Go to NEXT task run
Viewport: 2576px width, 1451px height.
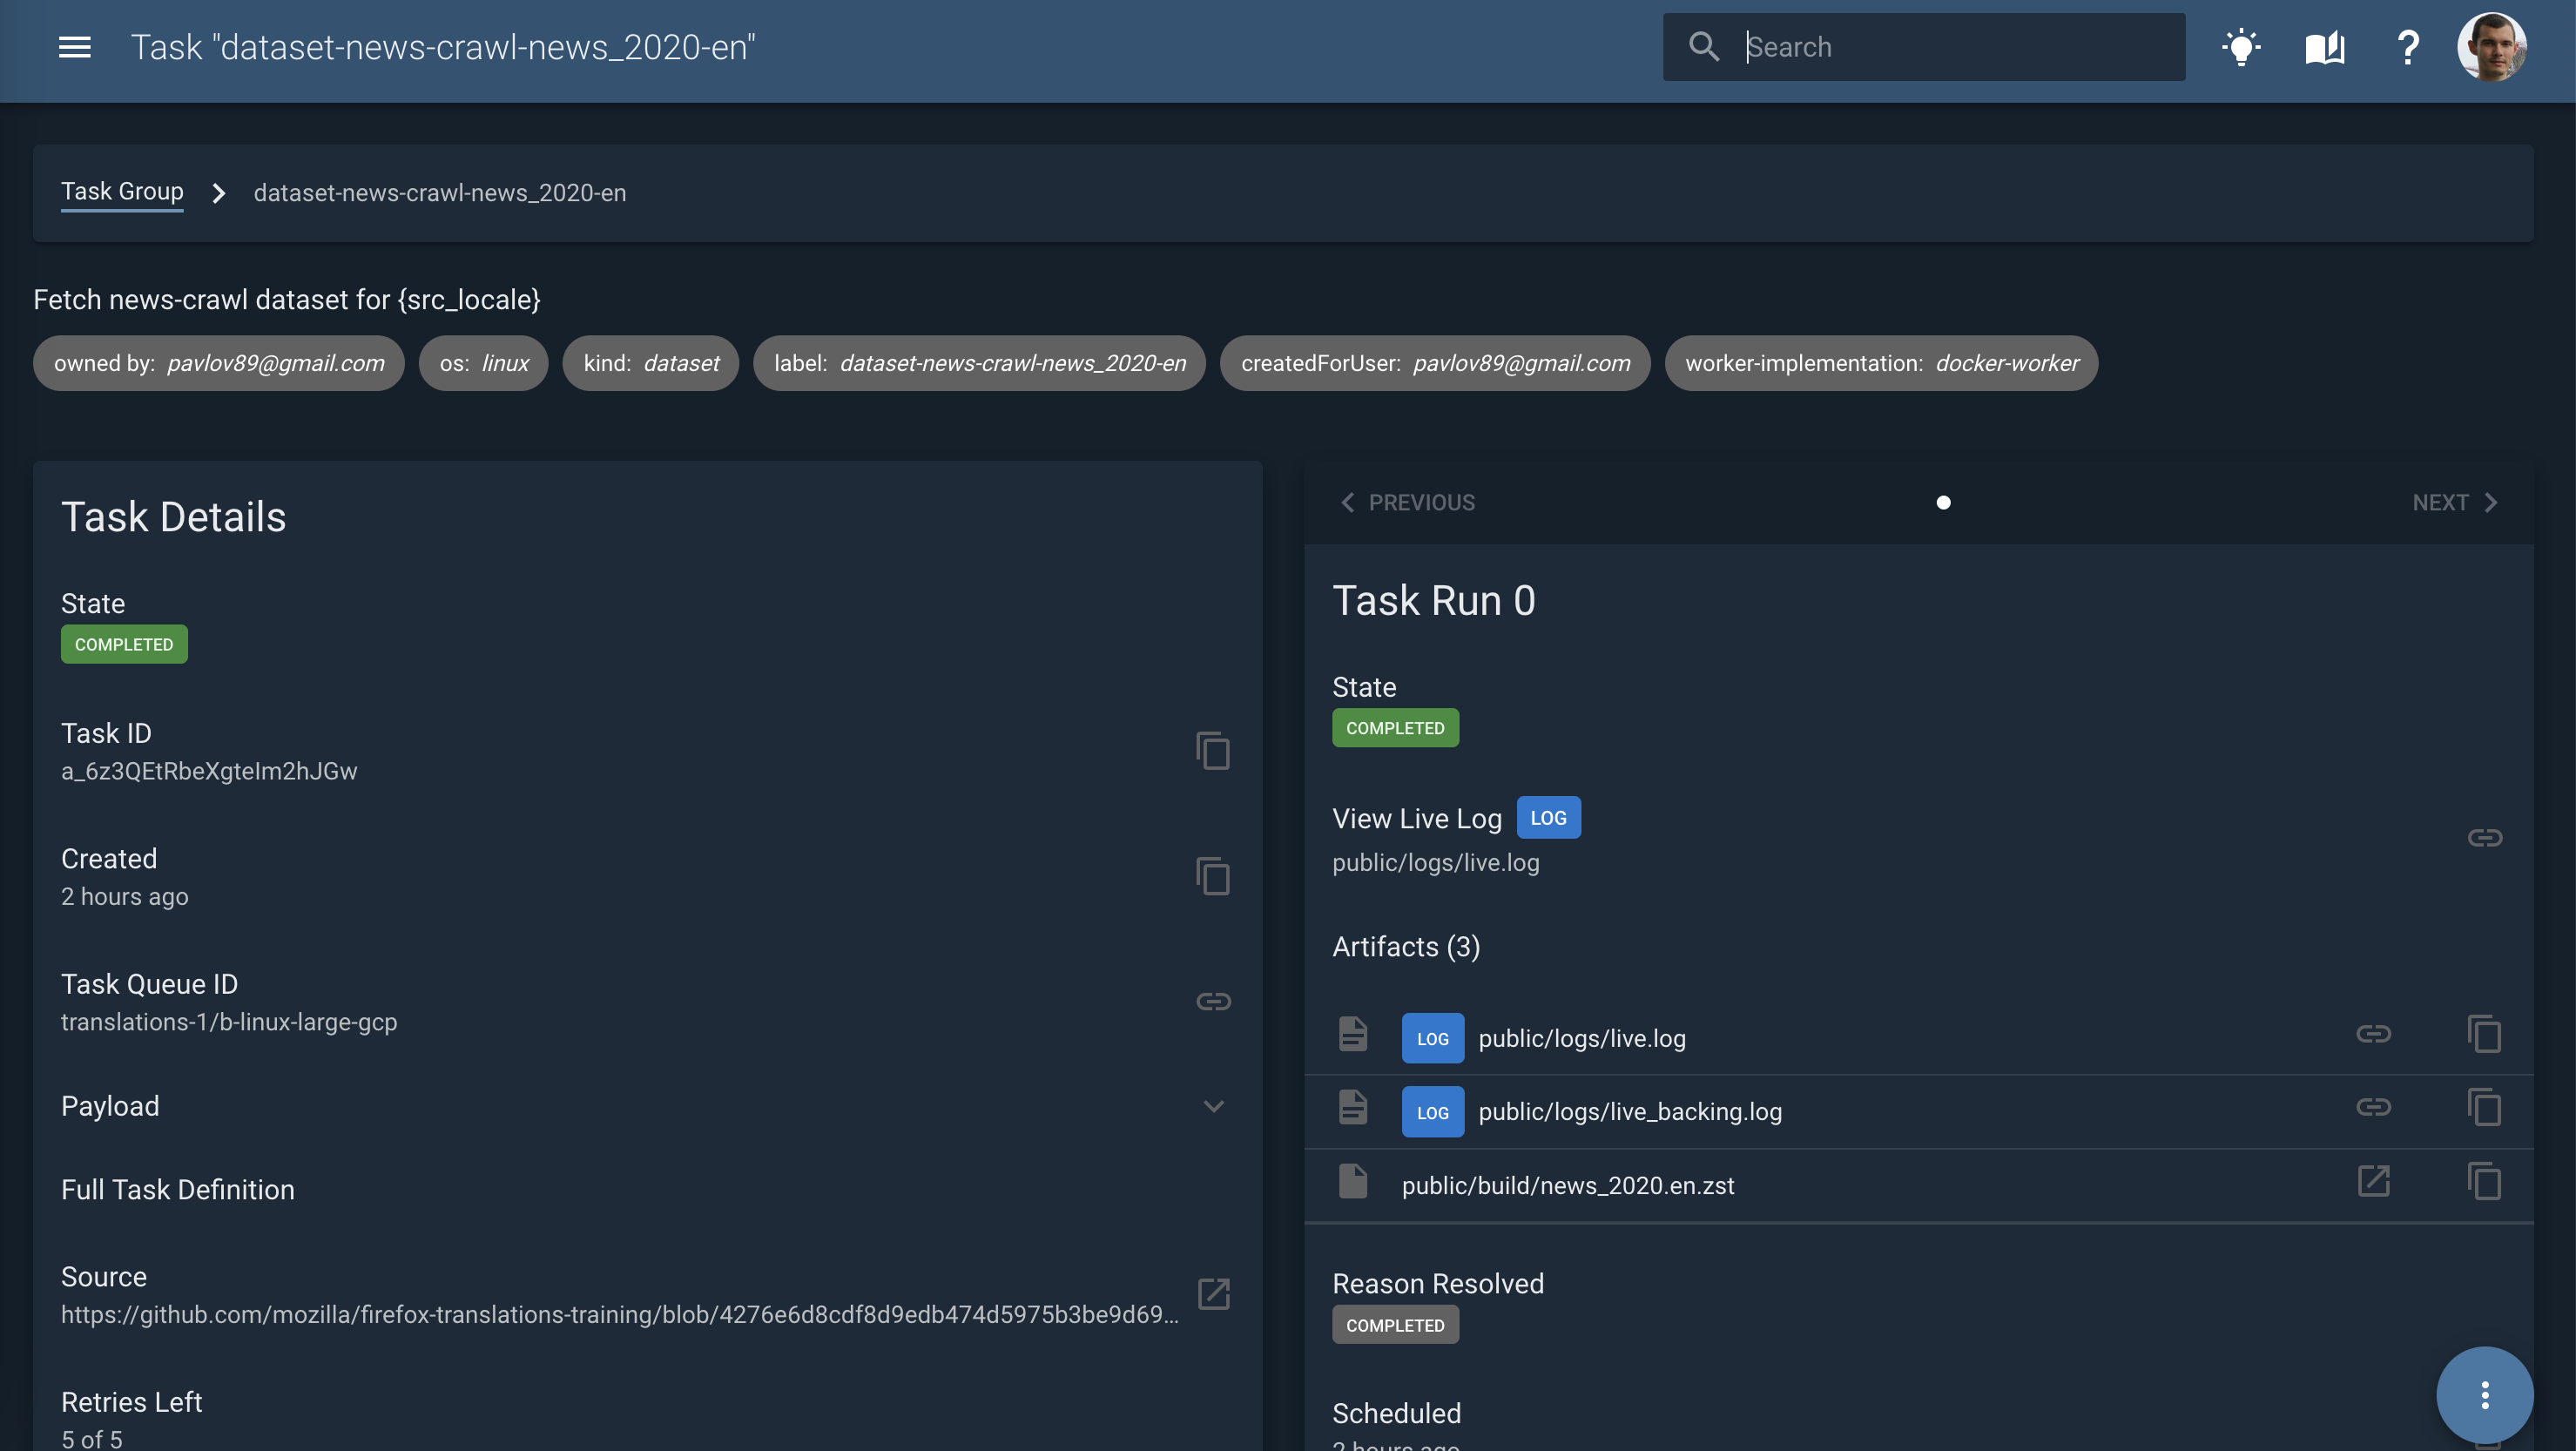coord(2456,502)
